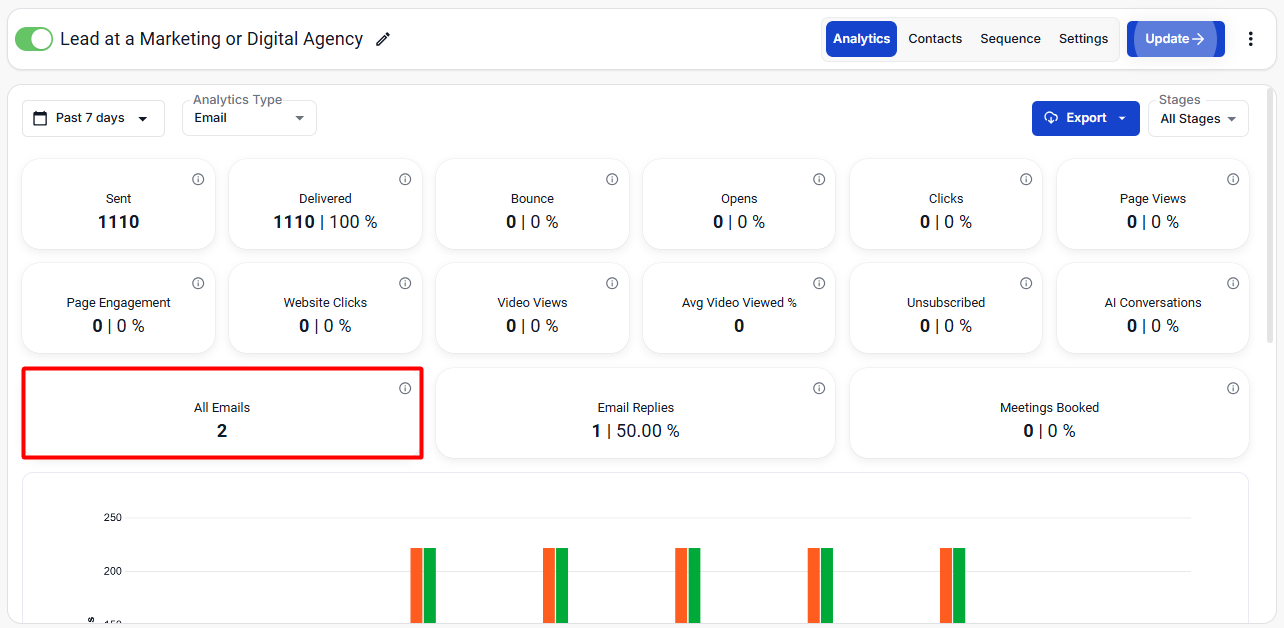The image size is (1284, 628).
Task: Click info icon on Meetings Booked card
Action: (1233, 388)
